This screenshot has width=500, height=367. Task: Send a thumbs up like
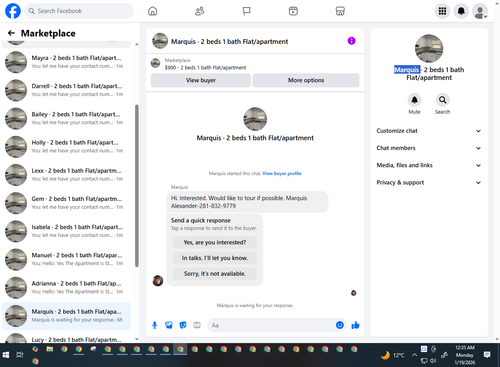[355, 325]
